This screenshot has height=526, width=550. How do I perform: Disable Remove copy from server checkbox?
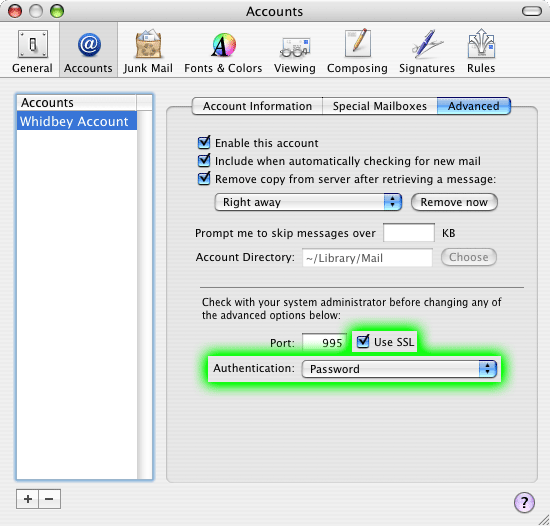204,178
